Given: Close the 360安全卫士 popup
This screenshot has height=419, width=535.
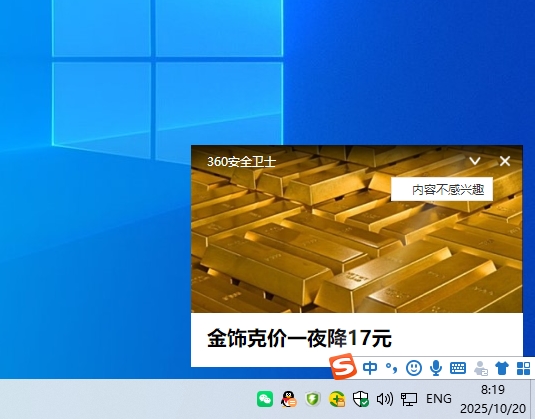Looking at the screenshot, I should (505, 161).
